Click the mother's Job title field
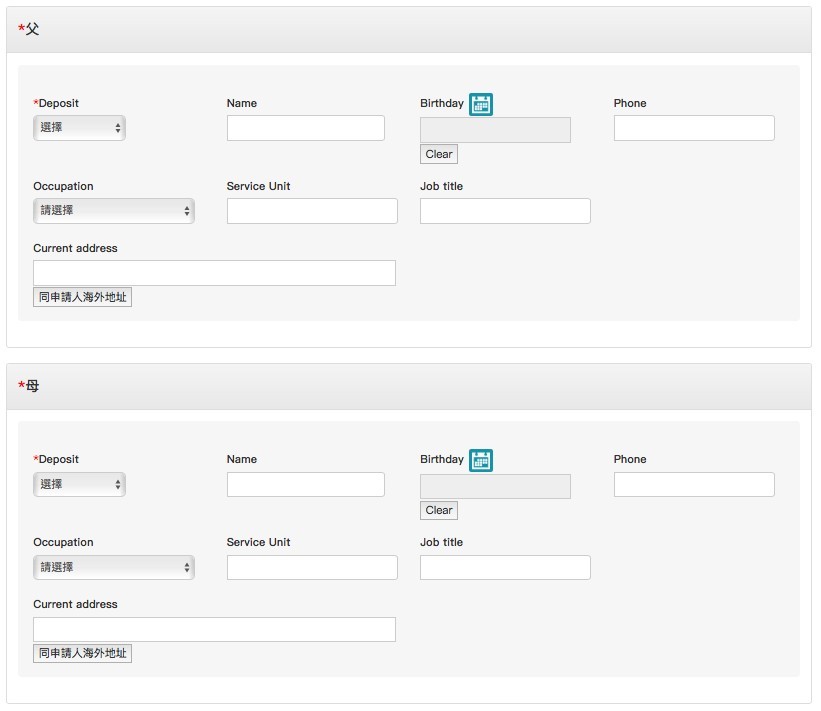 [505, 567]
